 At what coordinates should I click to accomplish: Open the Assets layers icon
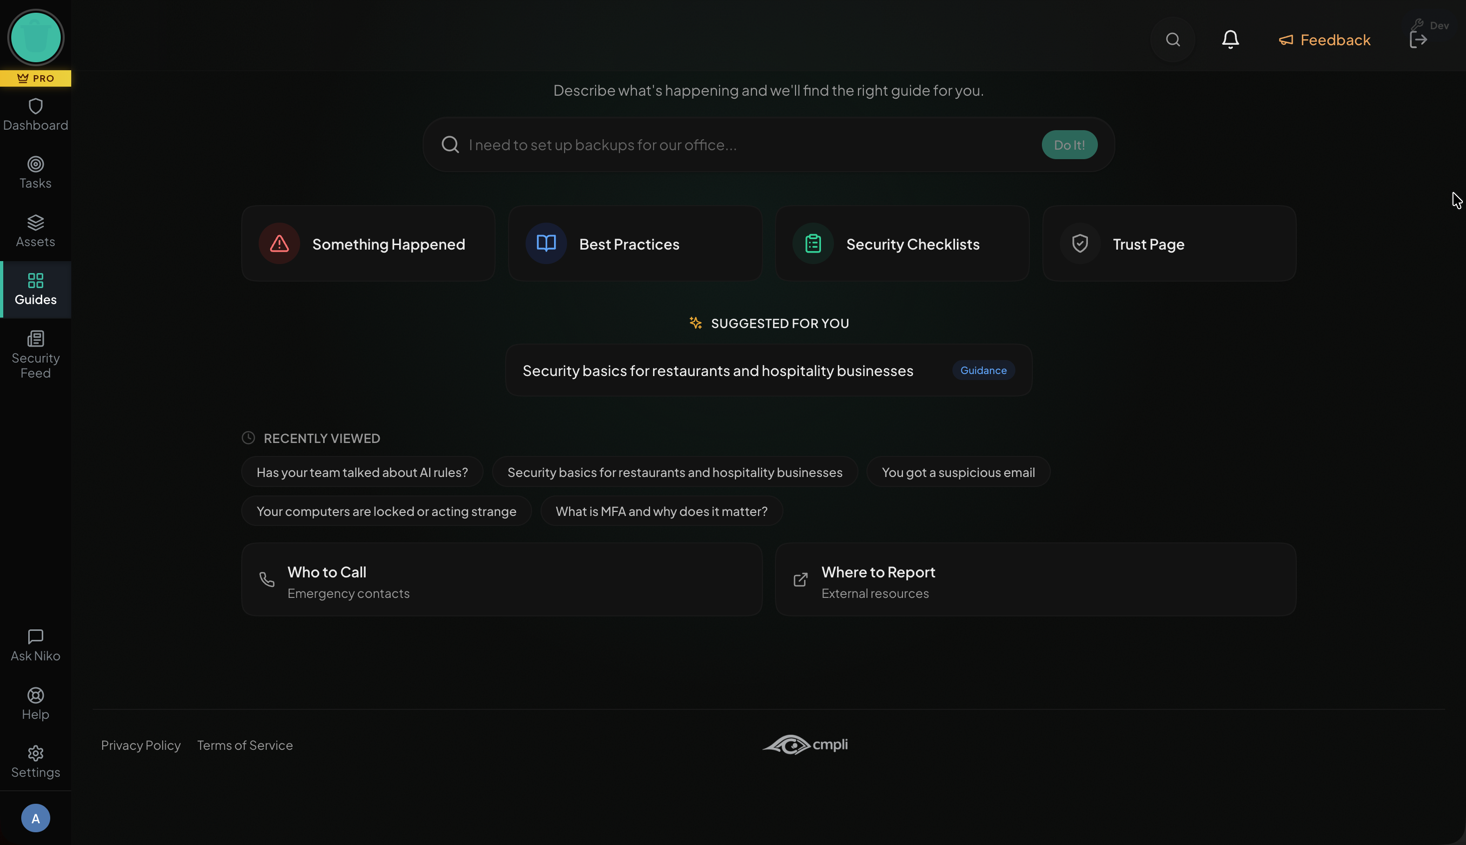click(35, 223)
